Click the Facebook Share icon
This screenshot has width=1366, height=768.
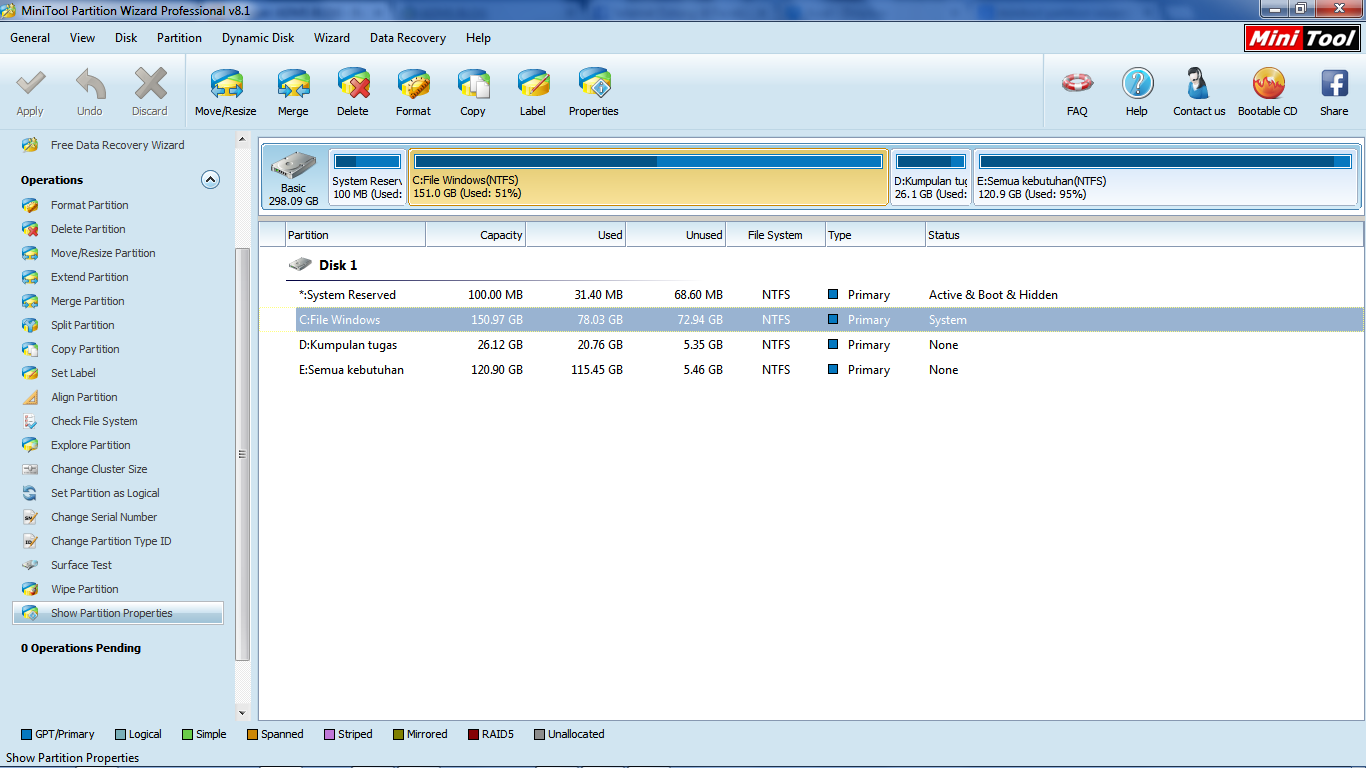1334,82
